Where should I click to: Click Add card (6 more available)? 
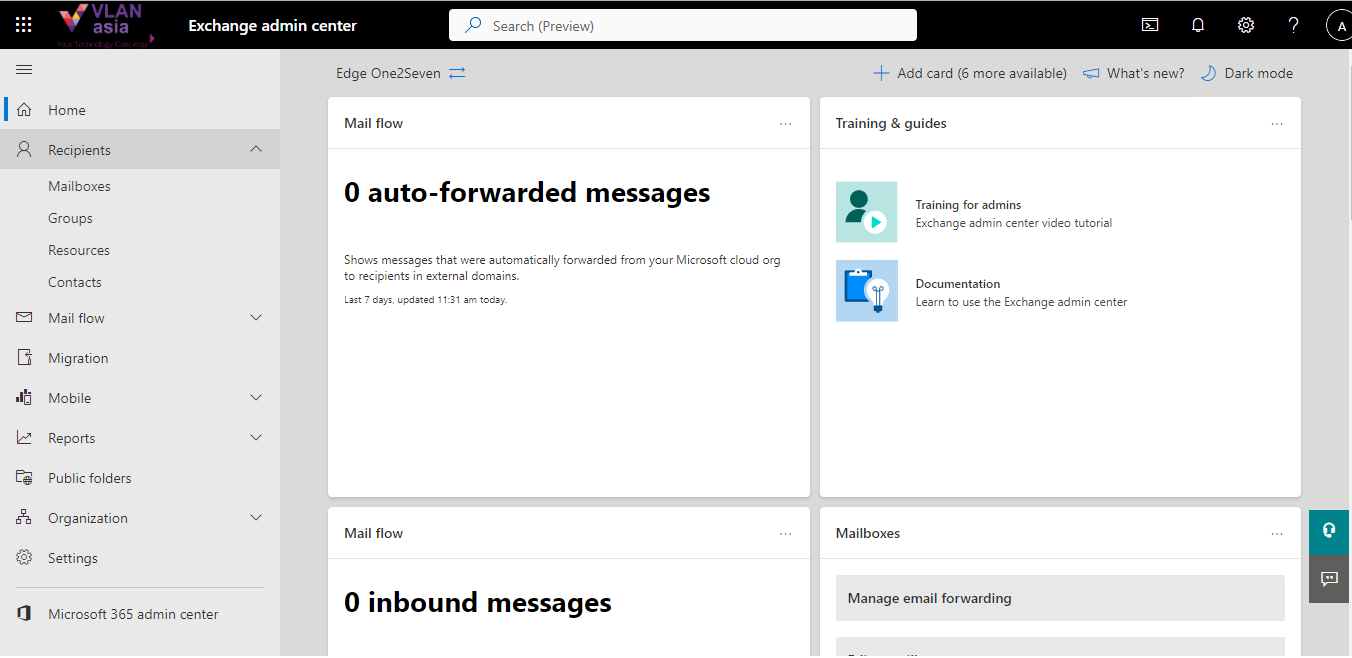point(970,73)
